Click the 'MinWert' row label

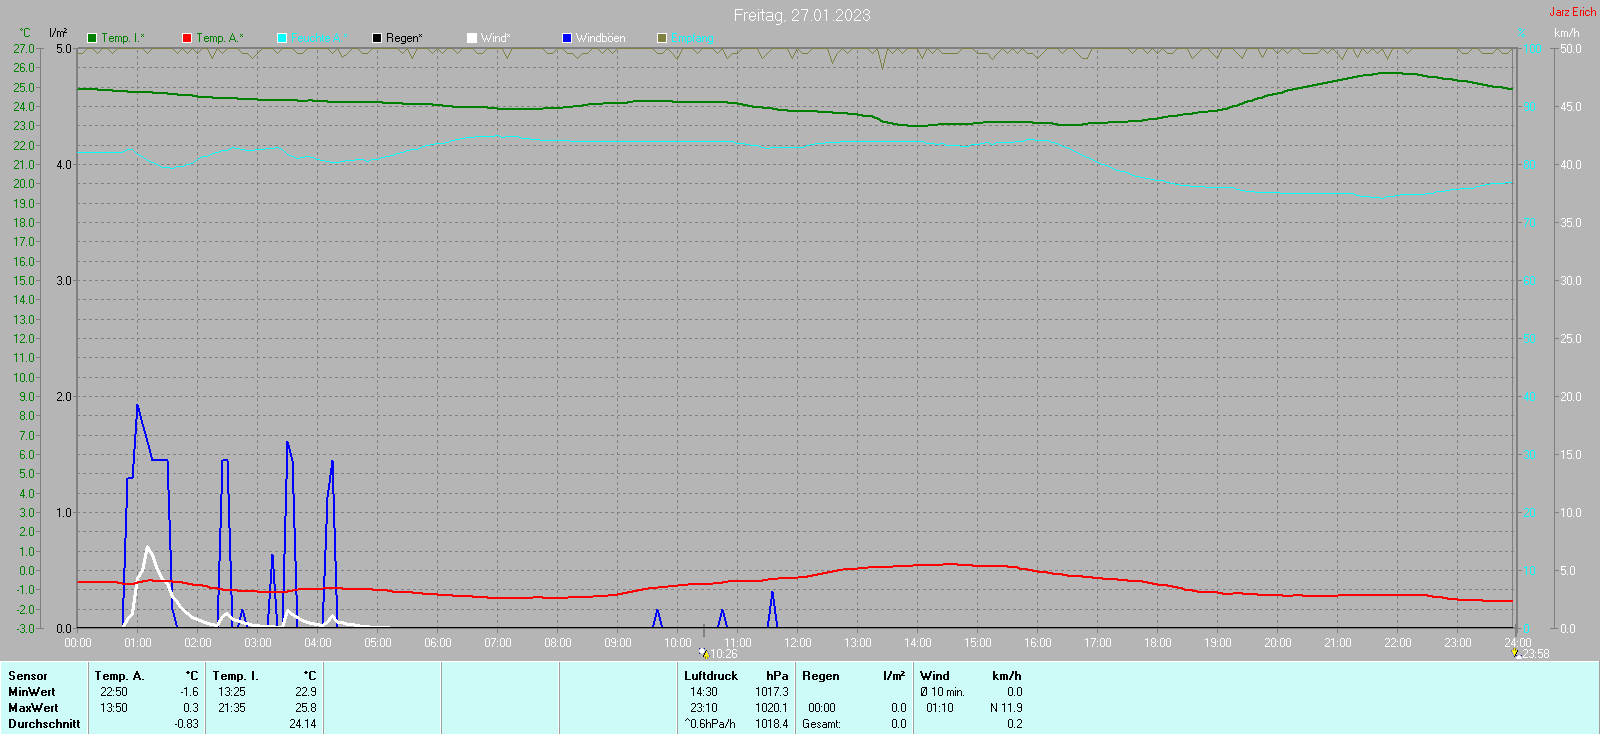click(x=32, y=692)
